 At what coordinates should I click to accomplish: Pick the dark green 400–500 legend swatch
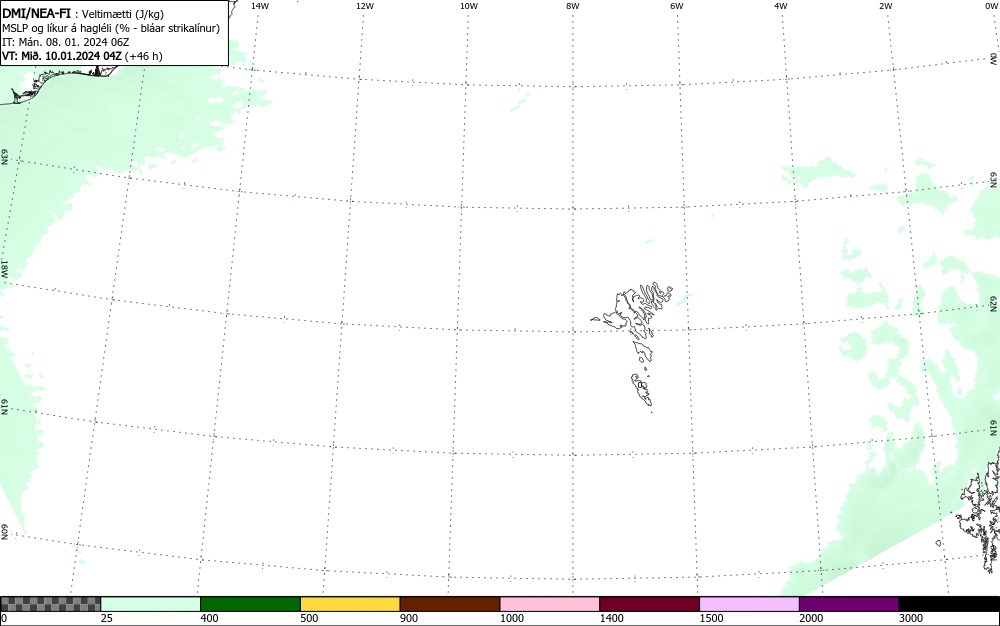[250, 604]
